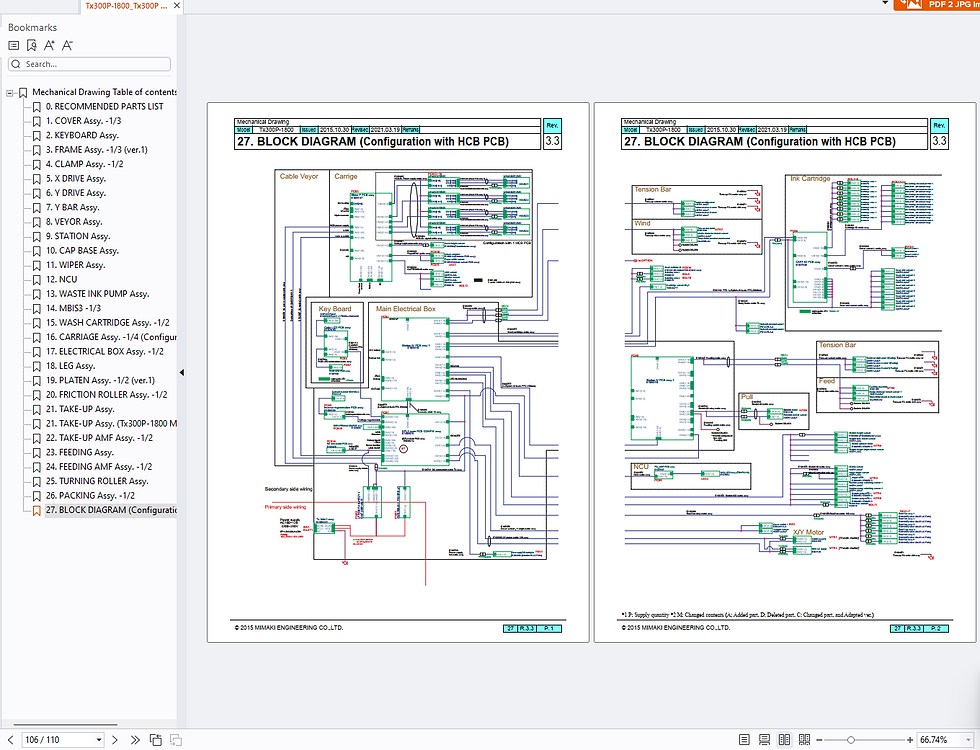Click the current bookmark locator icon
The height and width of the screenshot is (750, 980).
(x=32, y=45)
